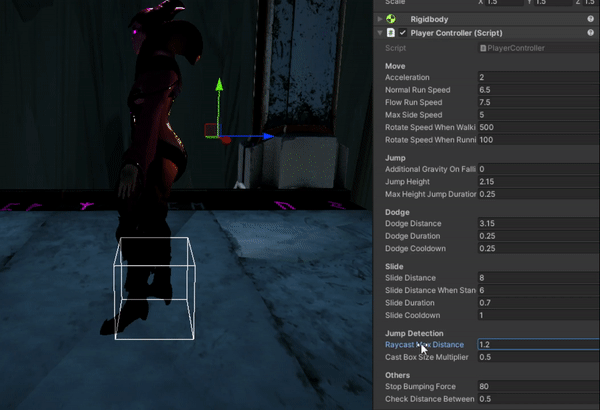
Task: Click the Cast Box Size Multiplier label
Action: pos(427,357)
